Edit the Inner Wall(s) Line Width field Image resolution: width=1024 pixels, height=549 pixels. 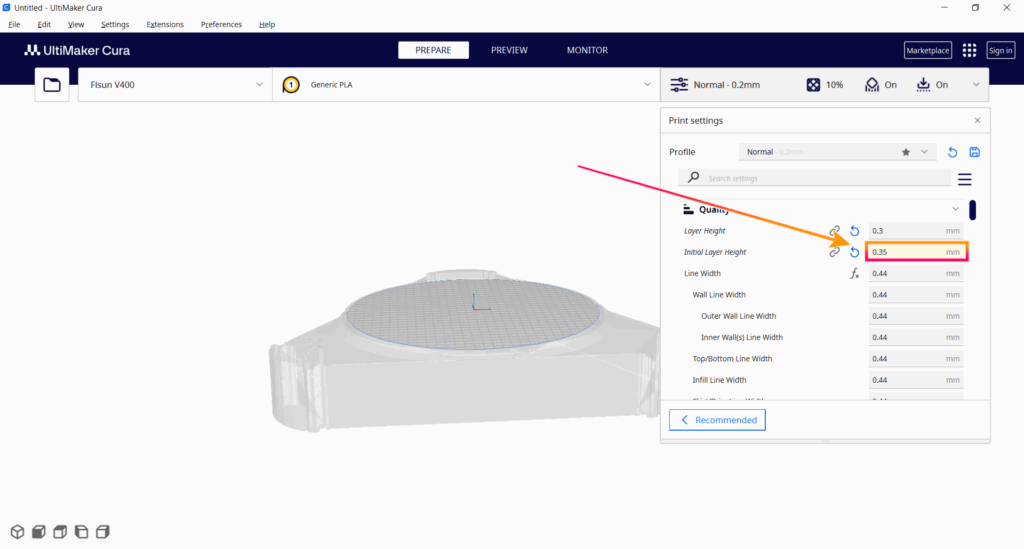(x=916, y=337)
